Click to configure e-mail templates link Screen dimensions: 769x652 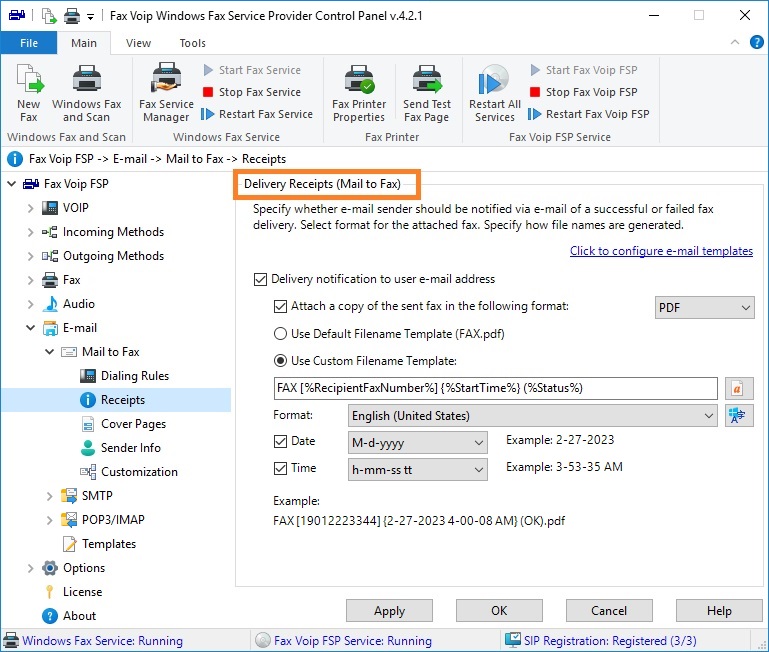tap(661, 251)
